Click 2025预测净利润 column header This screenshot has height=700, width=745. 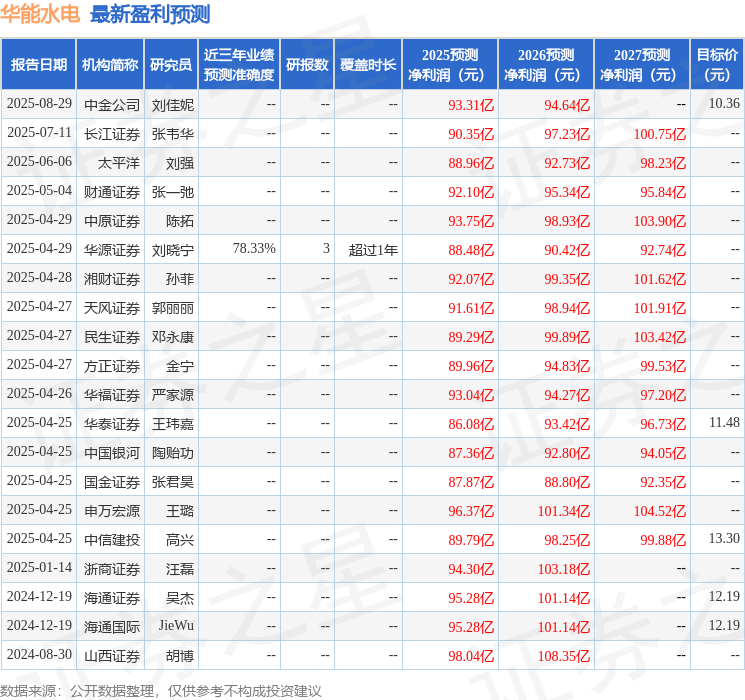pyautogui.click(x=450, y=64)
